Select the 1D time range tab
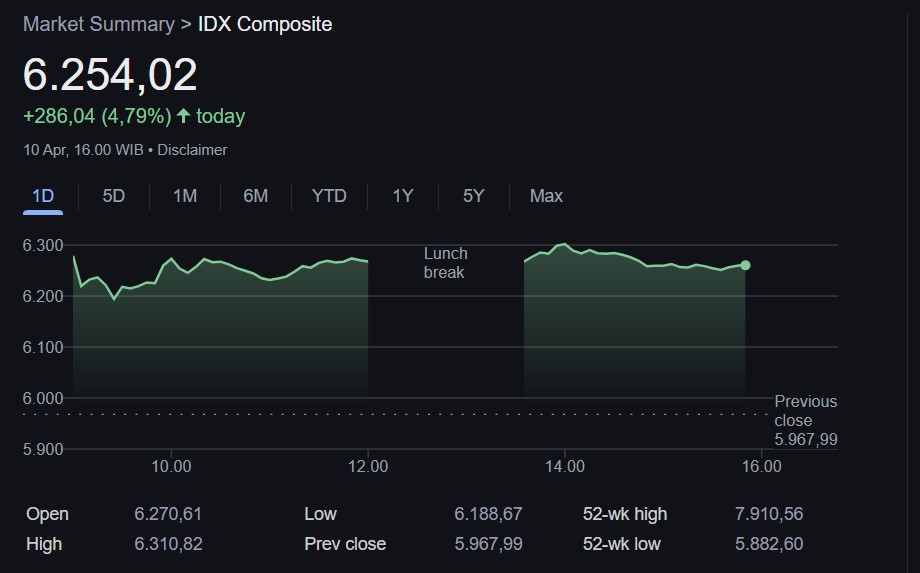 43,196
